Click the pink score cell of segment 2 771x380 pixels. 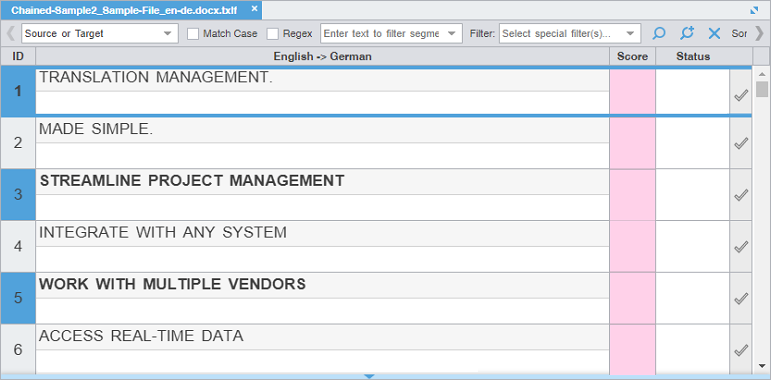pos(632,143)
